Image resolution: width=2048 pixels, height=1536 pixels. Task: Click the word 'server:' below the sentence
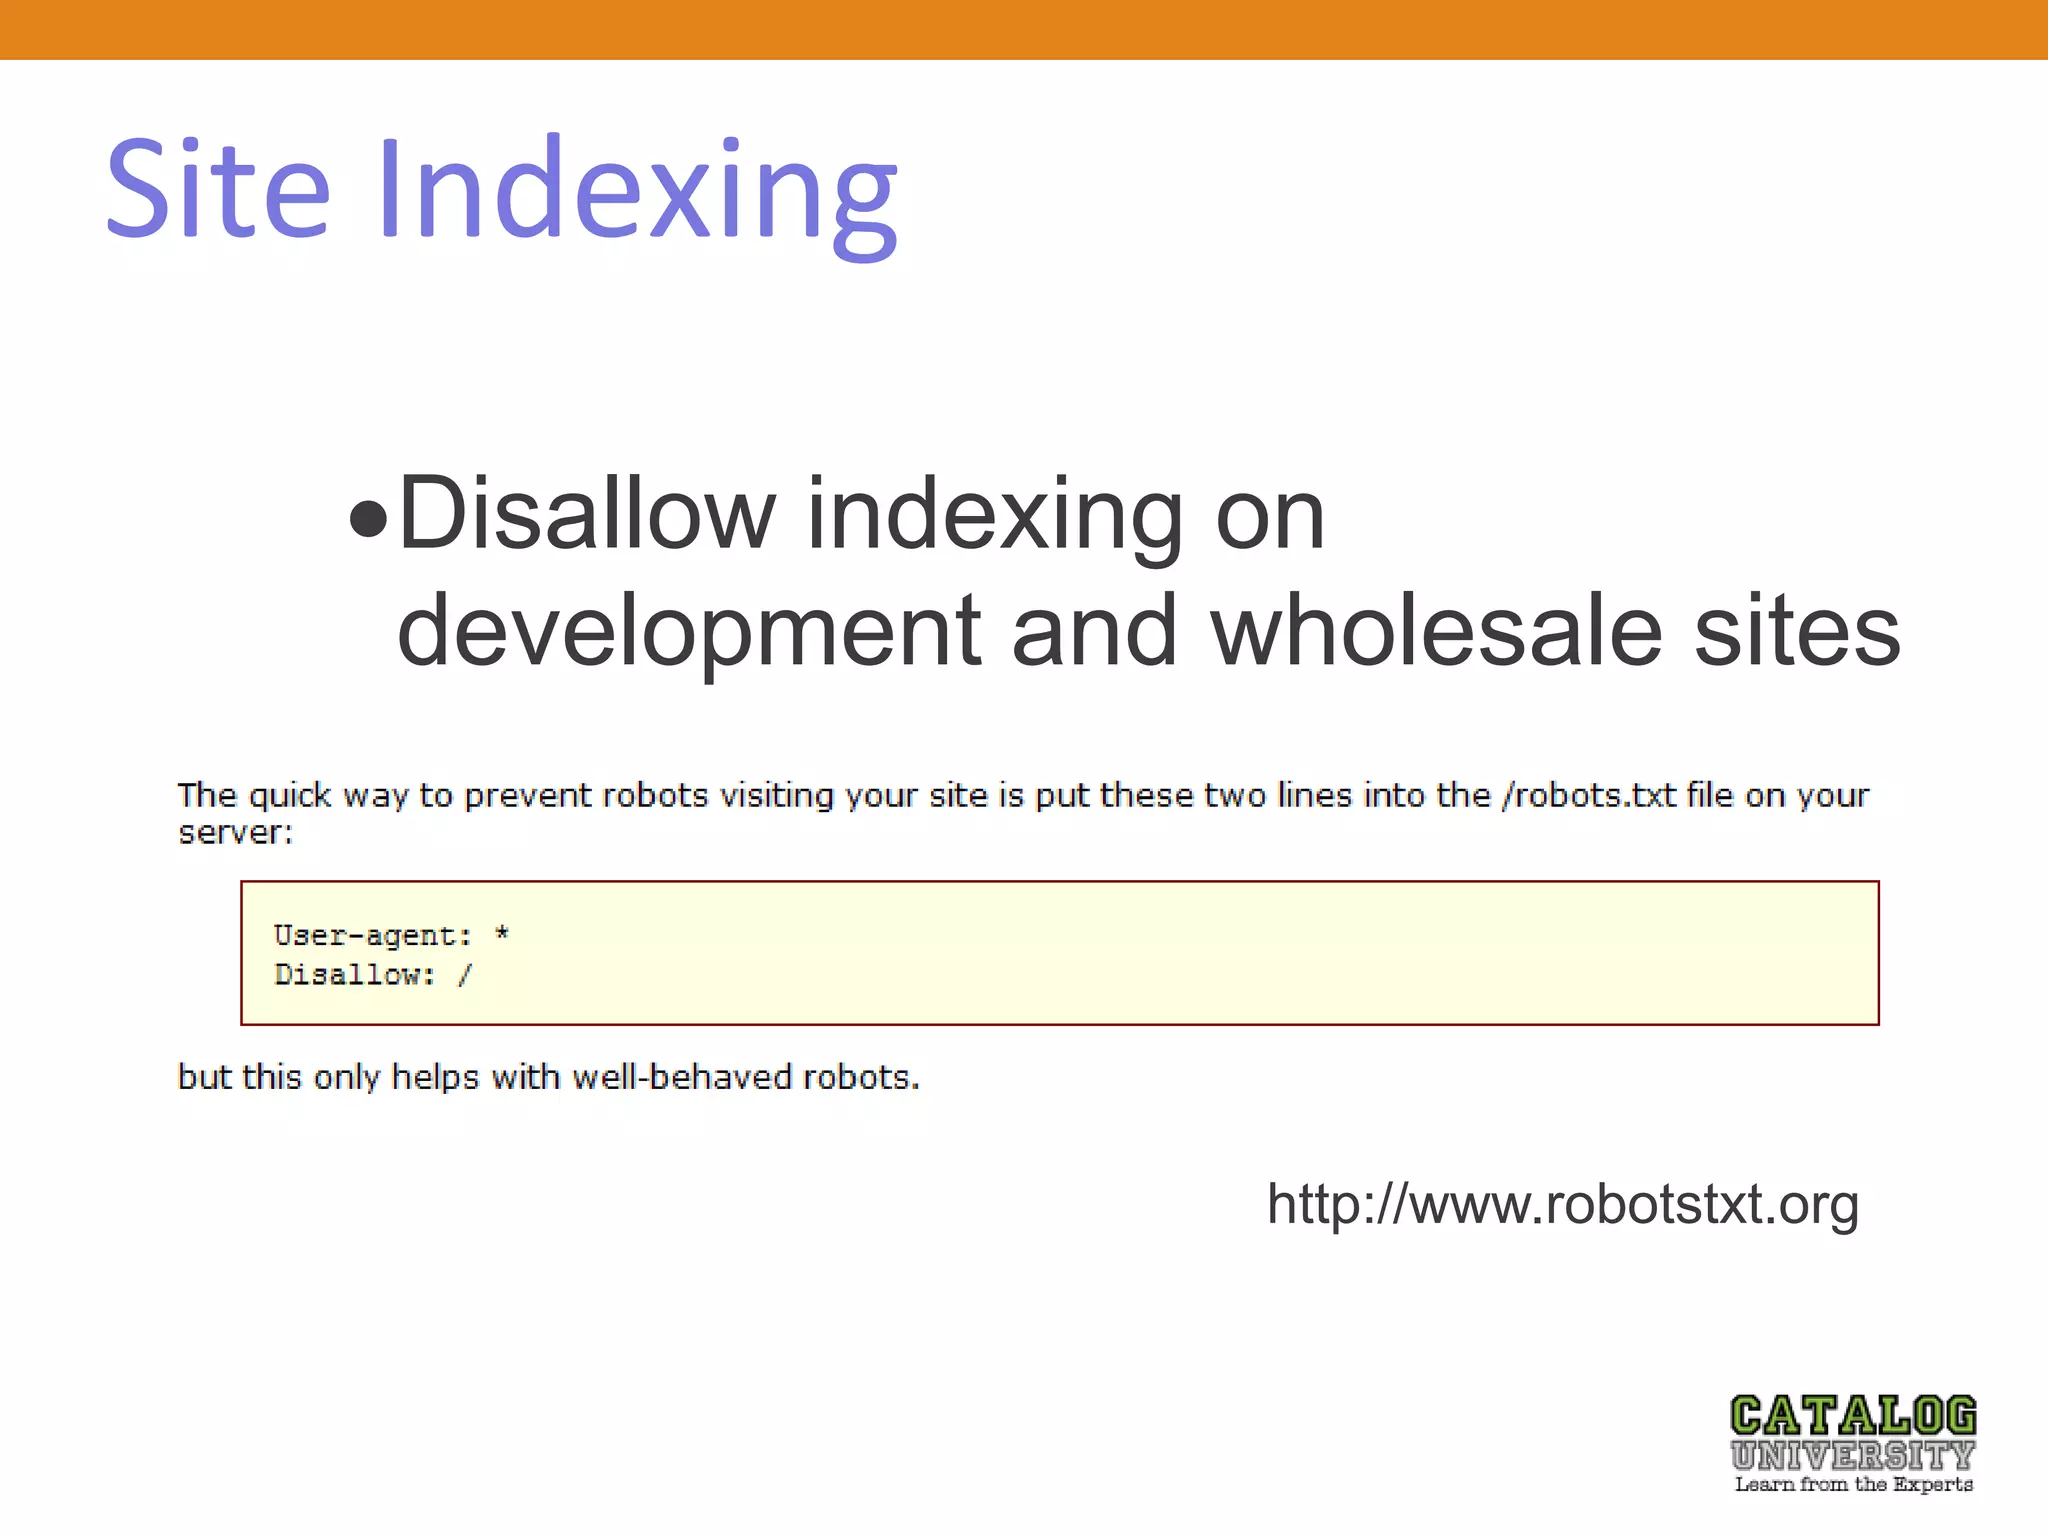(x=235, y=833)
